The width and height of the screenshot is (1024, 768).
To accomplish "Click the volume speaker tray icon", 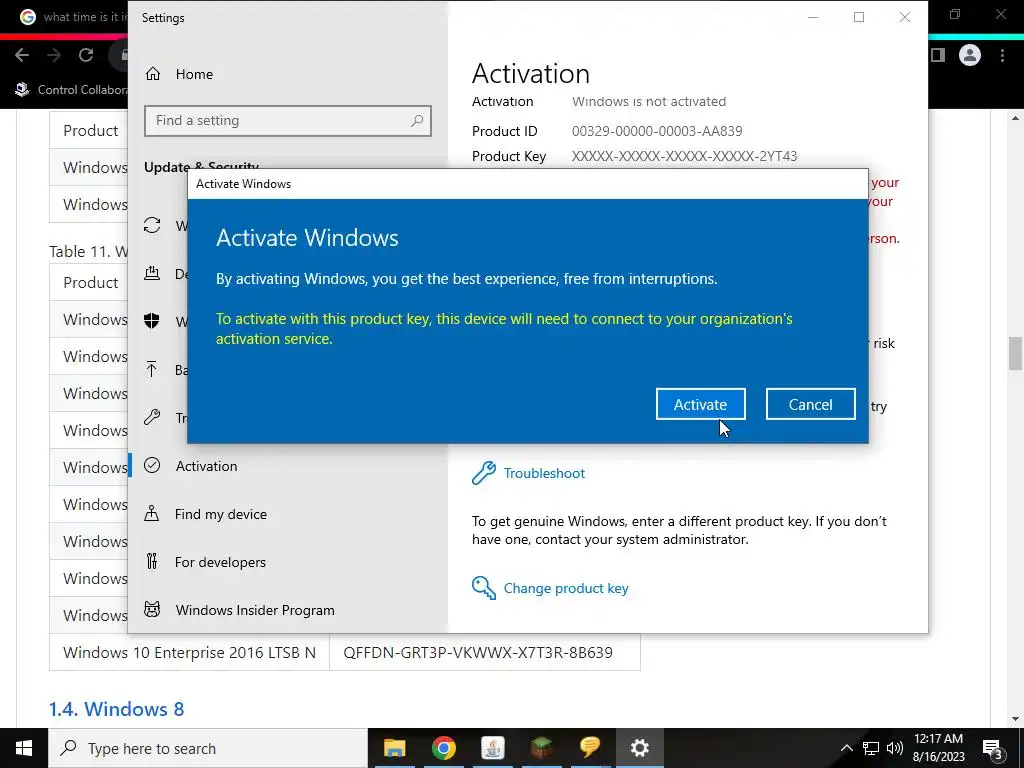I will click(895, 748).
